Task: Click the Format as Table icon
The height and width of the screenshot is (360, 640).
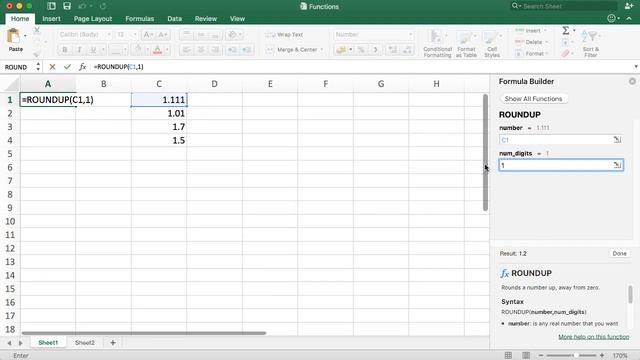Action: coord(465,38)
